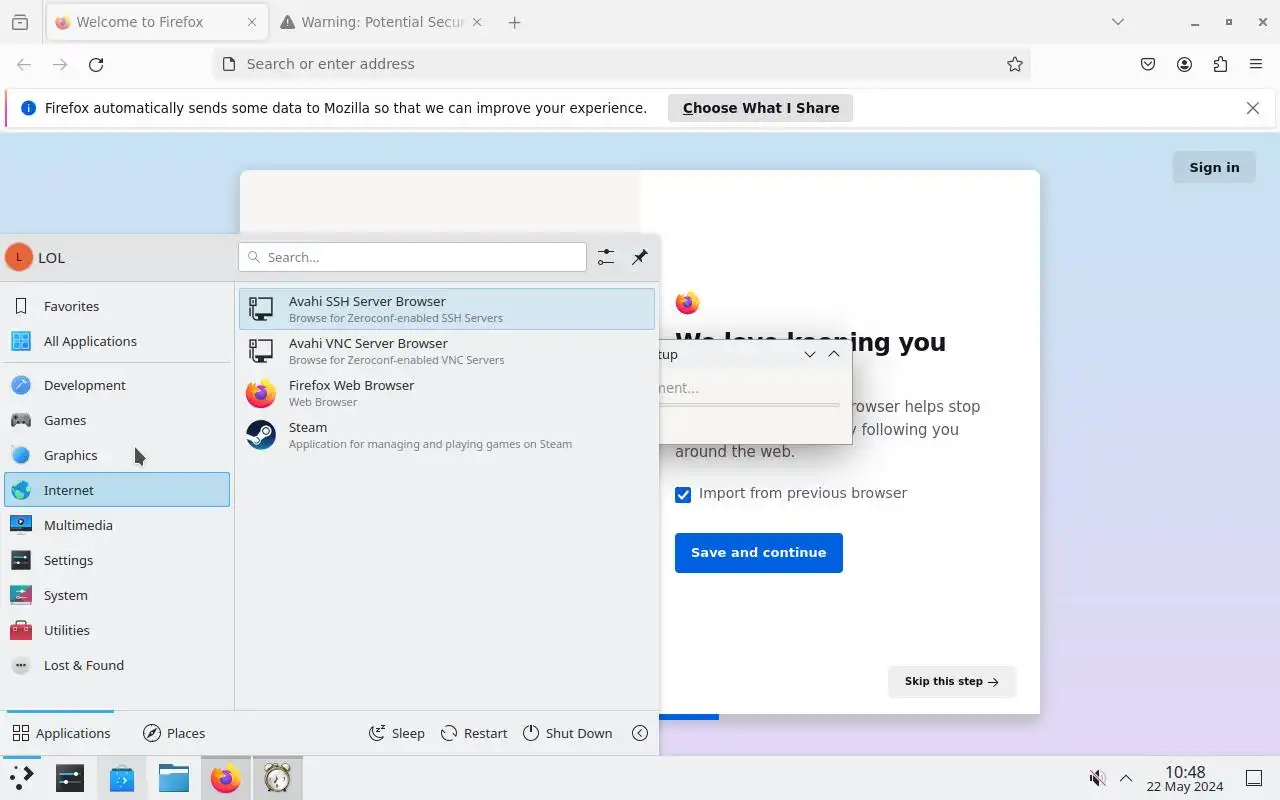1280x800 pixels.
Task: Close the Welcome to Firefox tab
Action: [251, 22]
